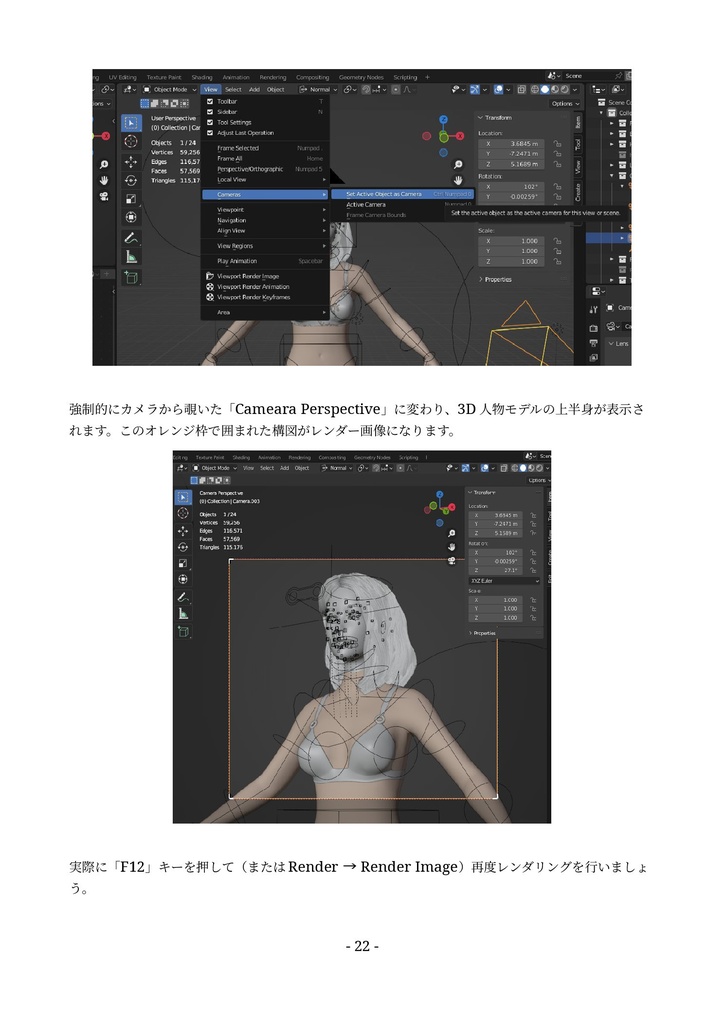Pick the Transform tool in lower screenshot
The height and width of the screenshot is (1024, 724).
click(x=183, y=579)
